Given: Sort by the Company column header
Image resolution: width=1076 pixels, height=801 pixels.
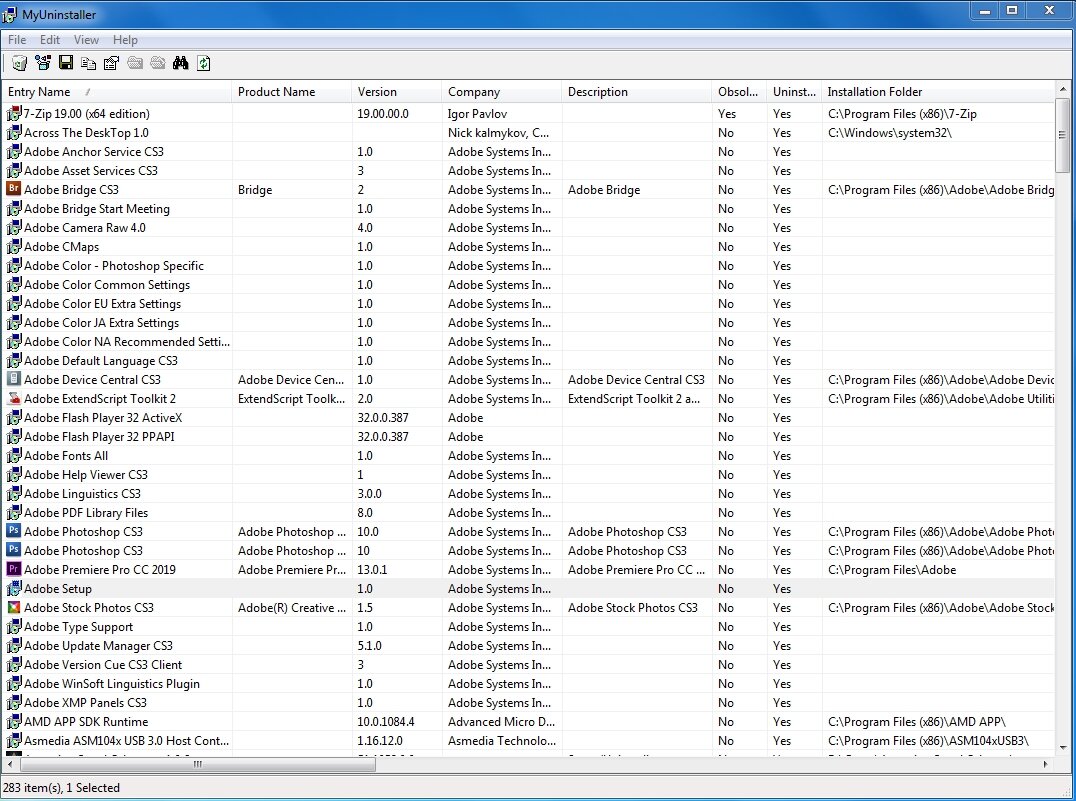Looking at the screenshot, I should (502, 92).
